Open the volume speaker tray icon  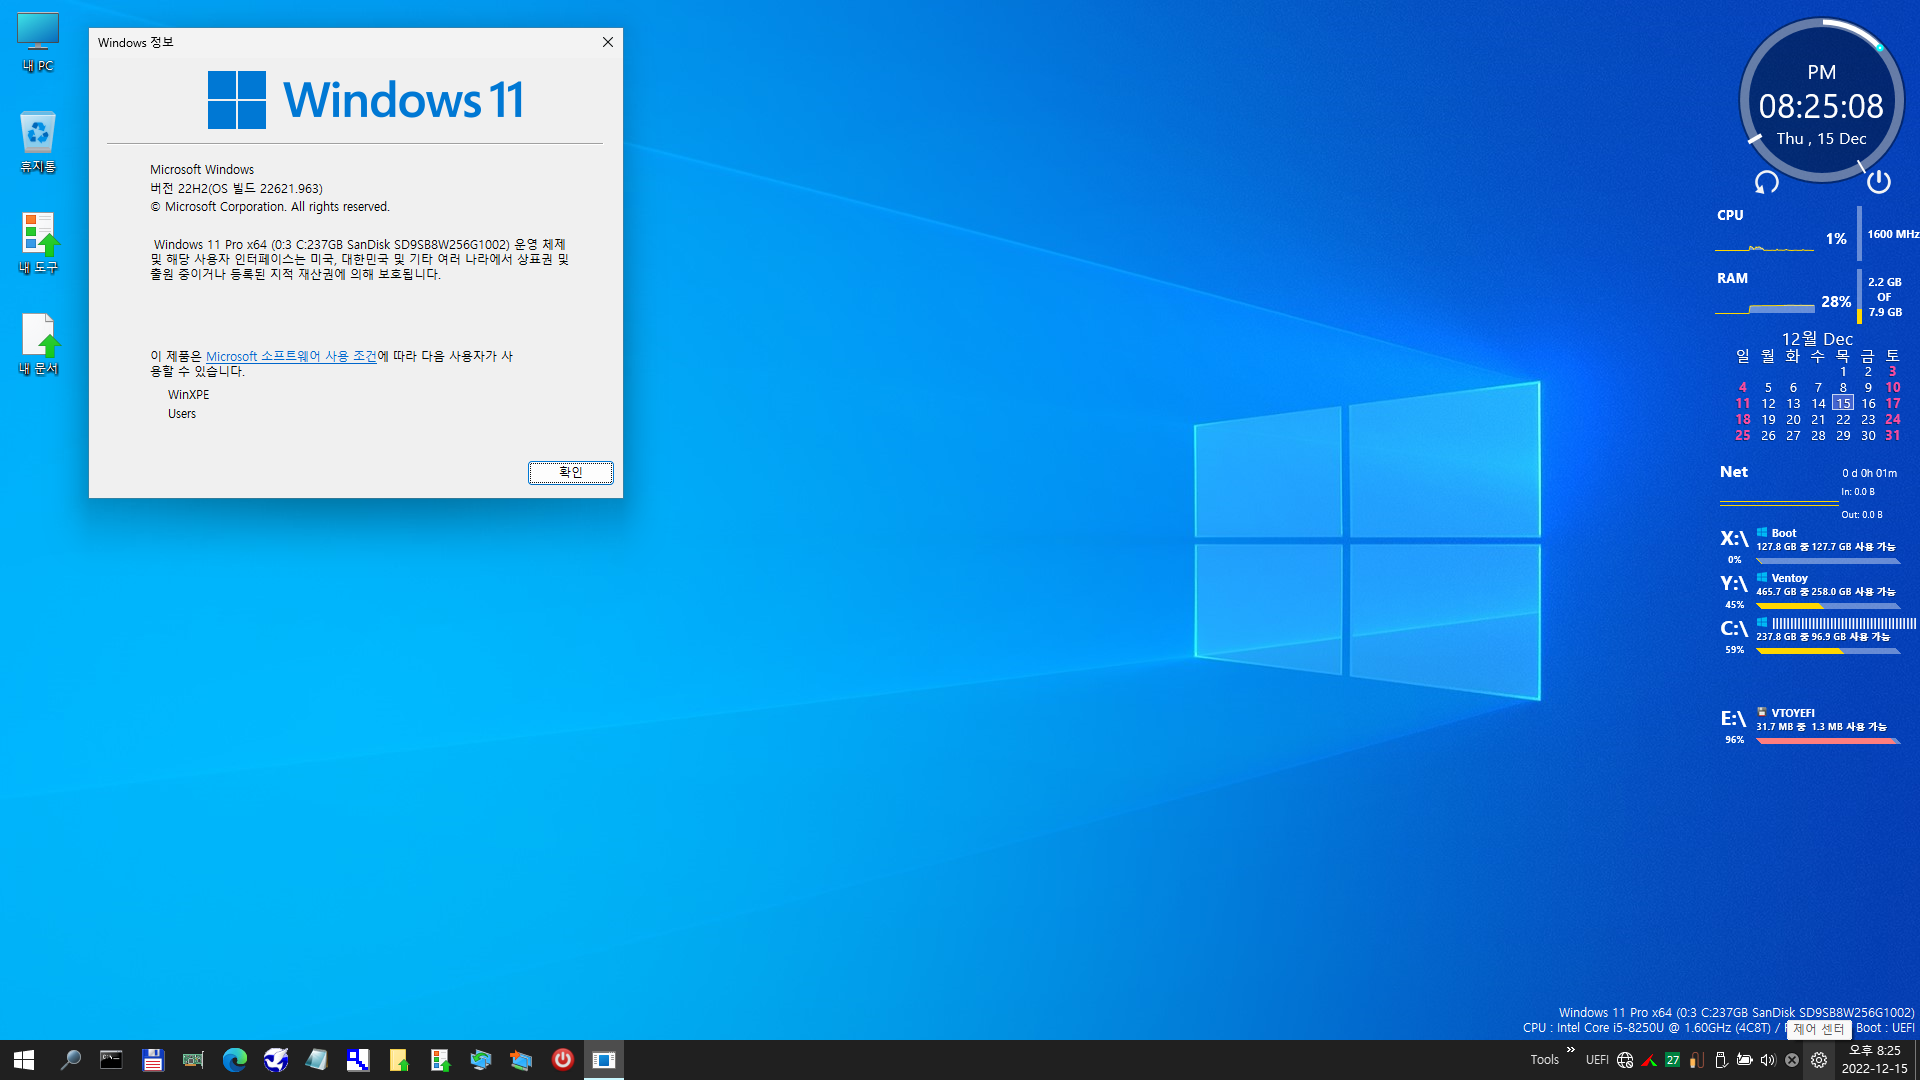tap(1768, 1060)
